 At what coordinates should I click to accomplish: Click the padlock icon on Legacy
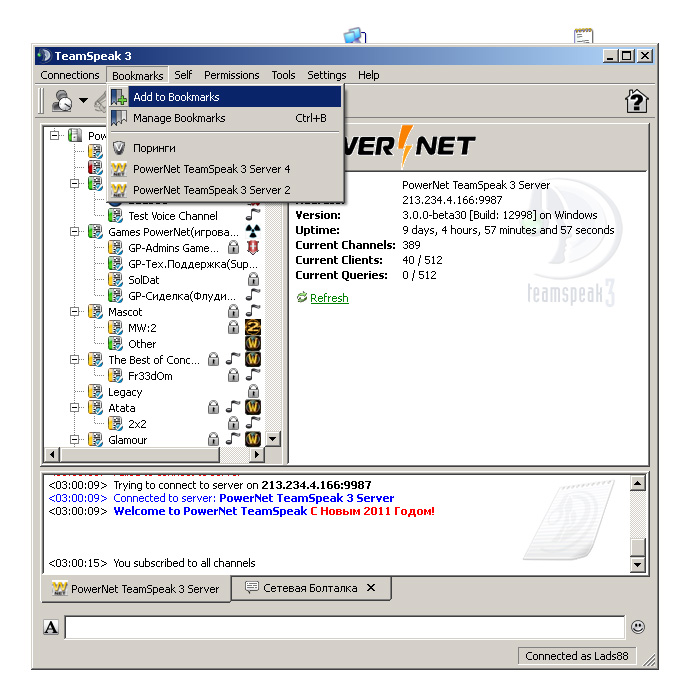point(253,391)
